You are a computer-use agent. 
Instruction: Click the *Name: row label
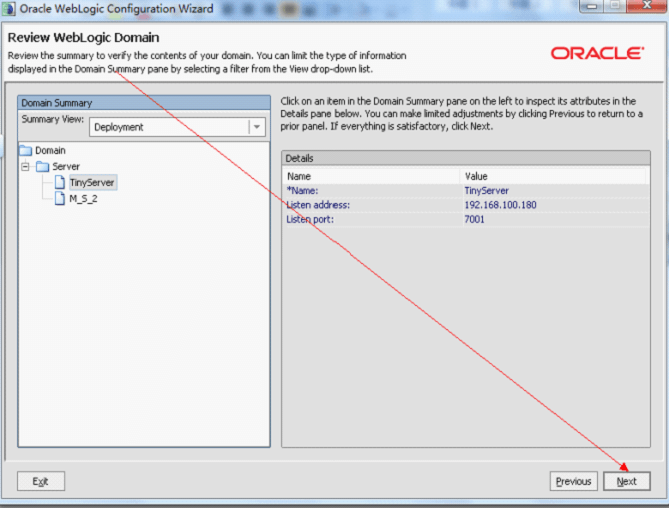pos(303,191)
